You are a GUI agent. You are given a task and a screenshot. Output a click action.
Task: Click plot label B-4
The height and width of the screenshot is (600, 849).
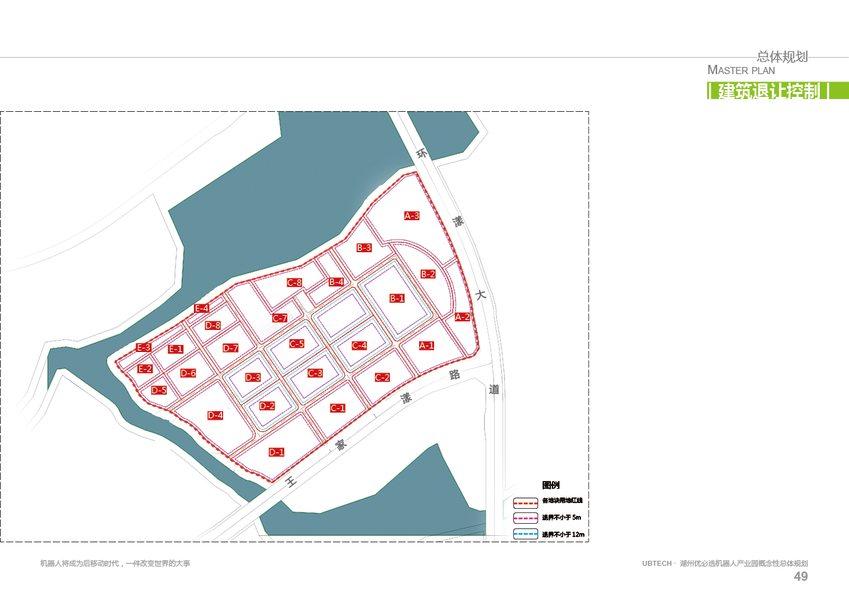tap(336, 282)
